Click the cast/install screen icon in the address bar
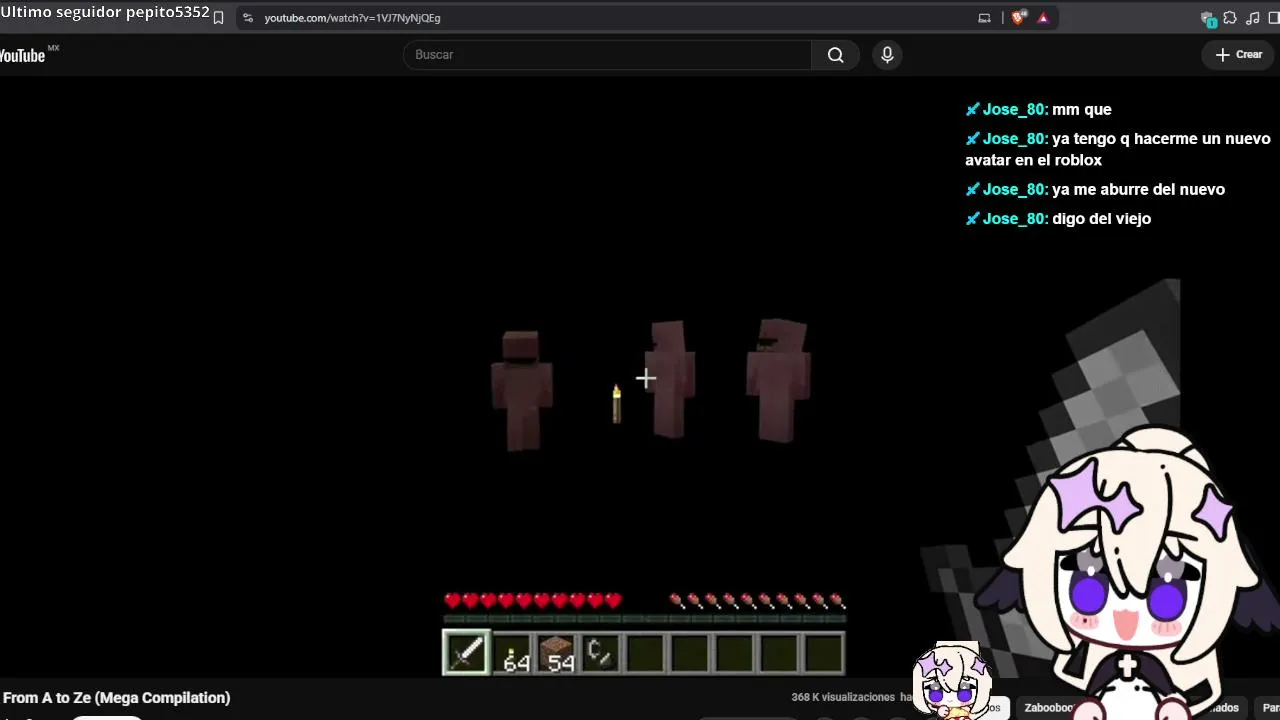The height and width of the screenshot is (720, 1280). point(984,18)
